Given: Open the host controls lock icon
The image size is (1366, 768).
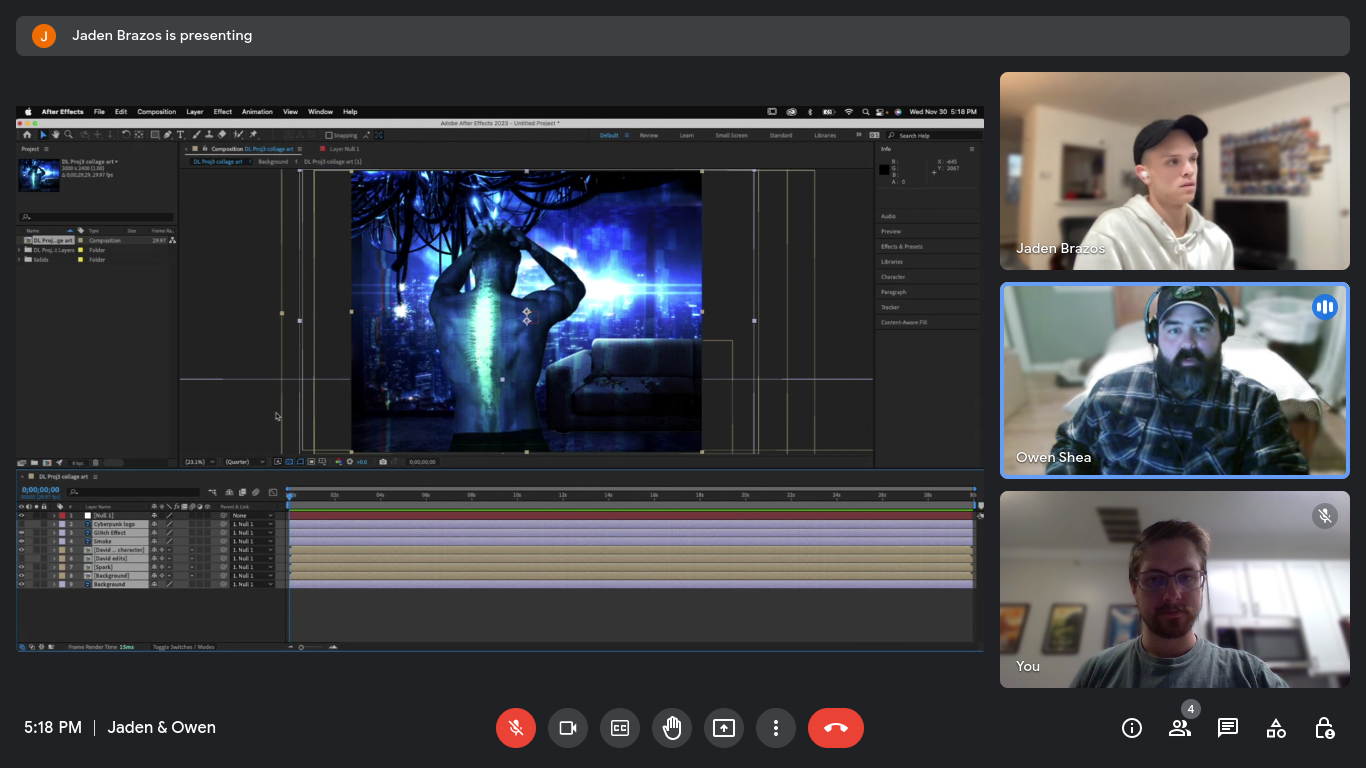Looking at the screenshot, I should (x=1324, y=728).
